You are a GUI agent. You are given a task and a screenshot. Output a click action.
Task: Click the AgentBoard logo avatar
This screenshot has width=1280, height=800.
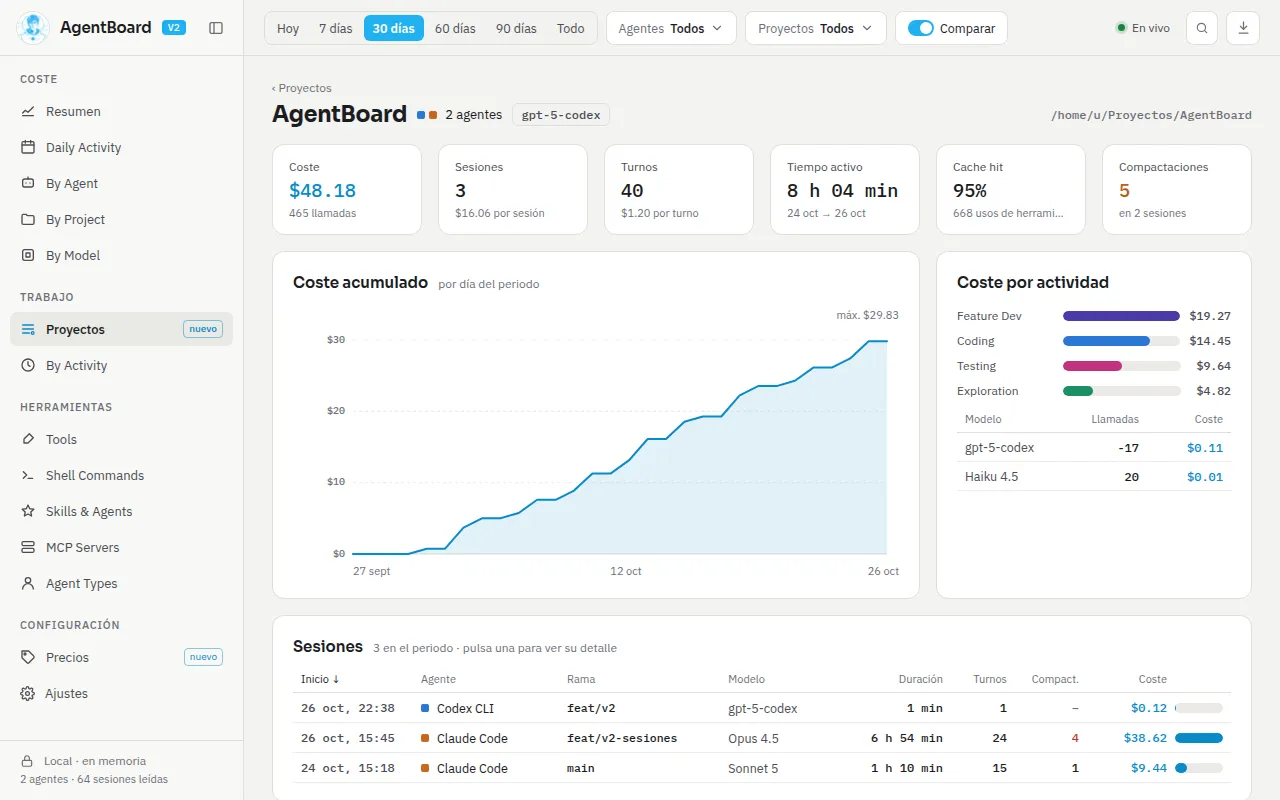(33, 28)
